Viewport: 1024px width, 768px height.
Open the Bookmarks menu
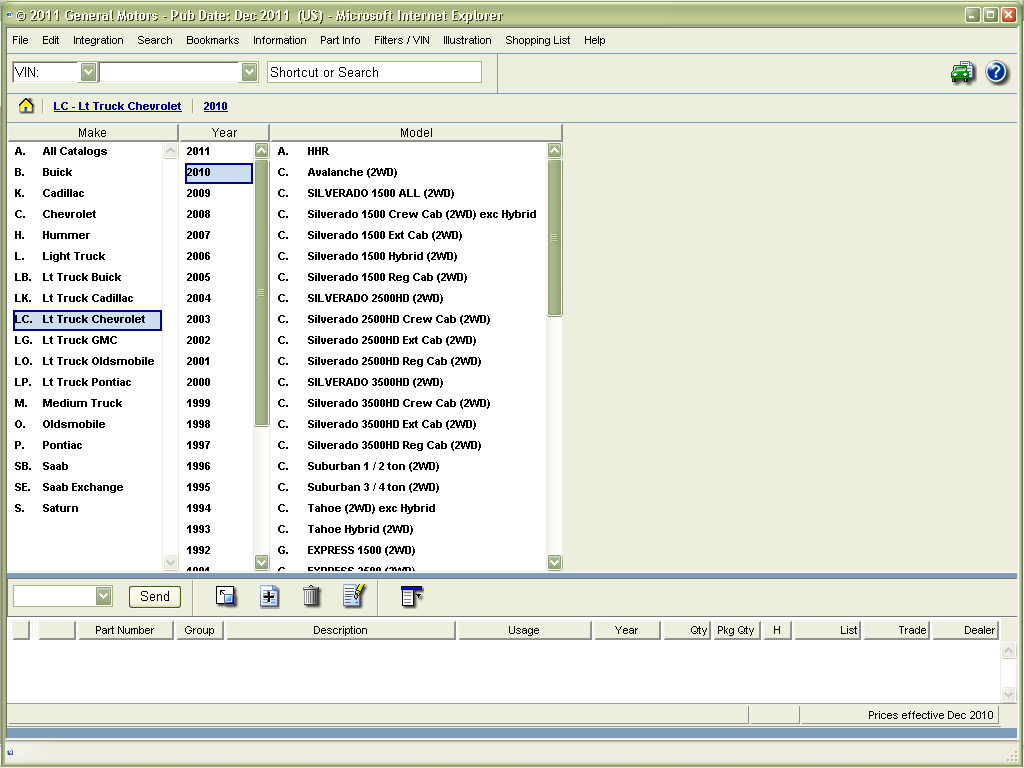(x=212, y=40)
